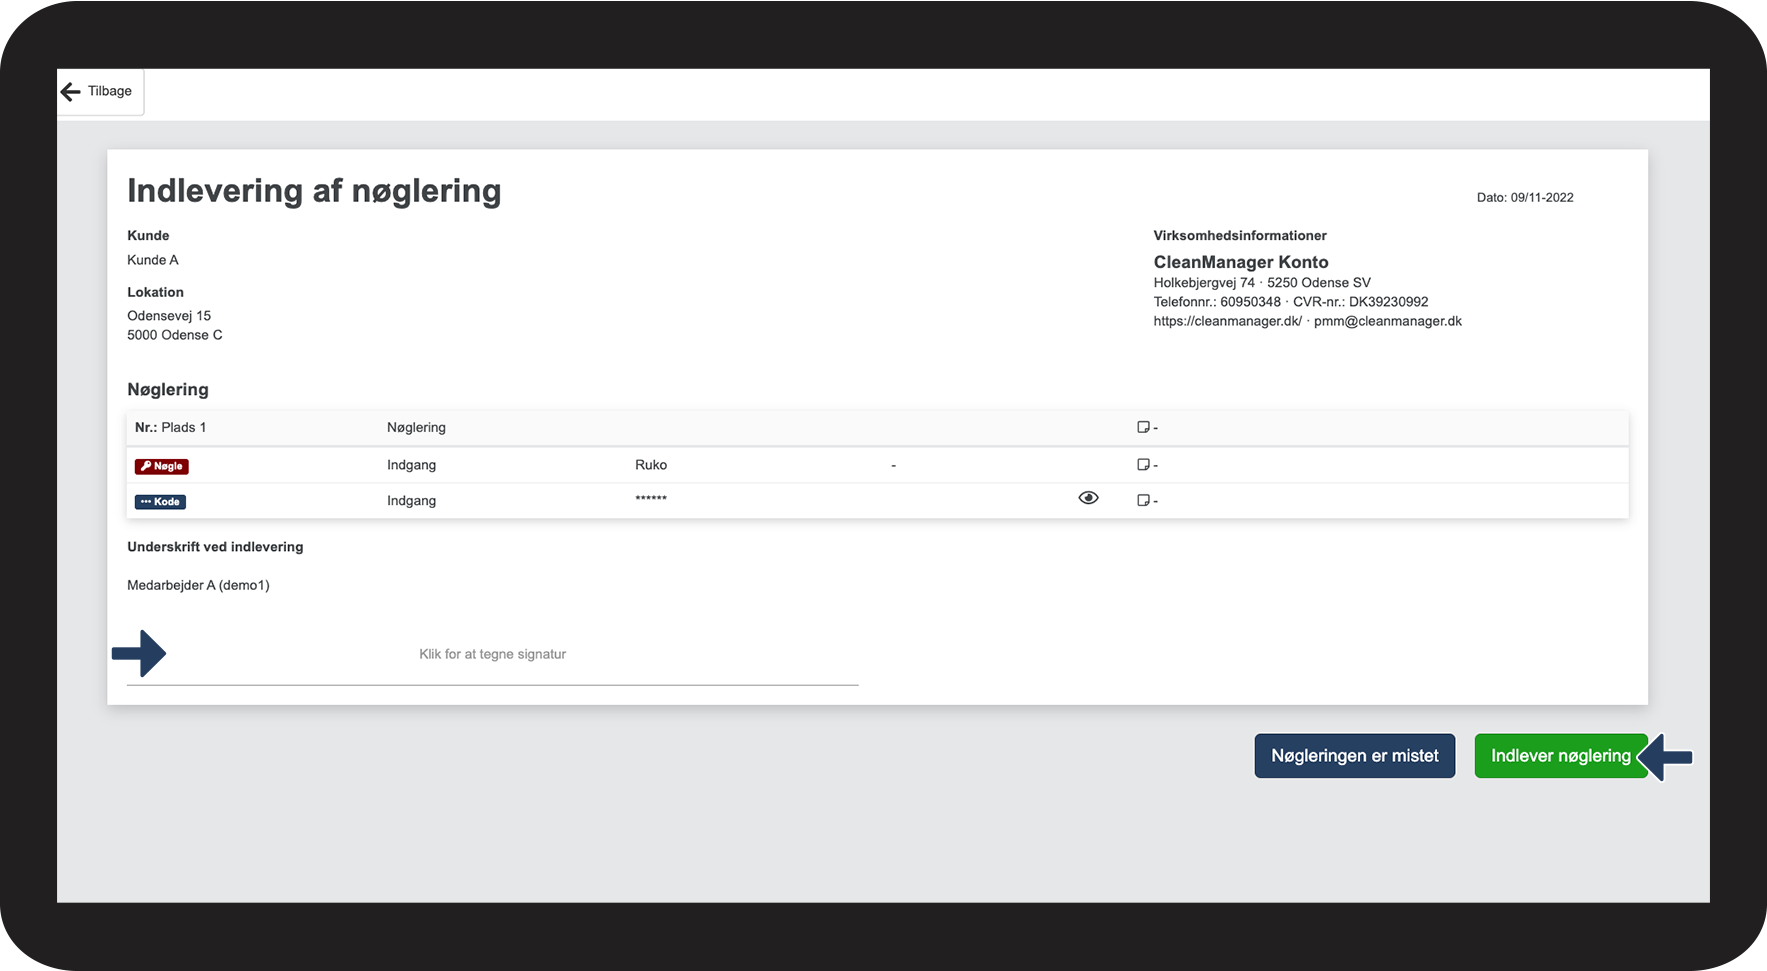Click the CleanManager Konto company name

1240,262
